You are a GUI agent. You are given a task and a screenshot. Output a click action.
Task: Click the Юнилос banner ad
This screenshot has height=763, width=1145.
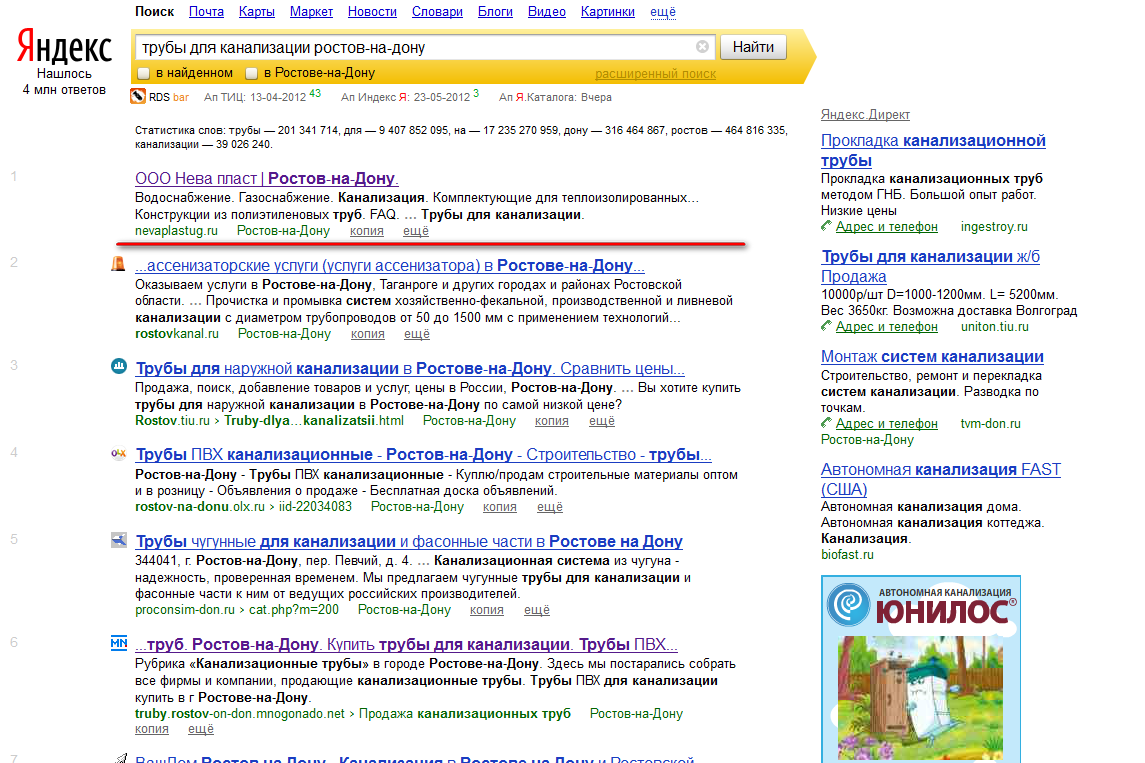pyautogui.click(x=921, y=669)
